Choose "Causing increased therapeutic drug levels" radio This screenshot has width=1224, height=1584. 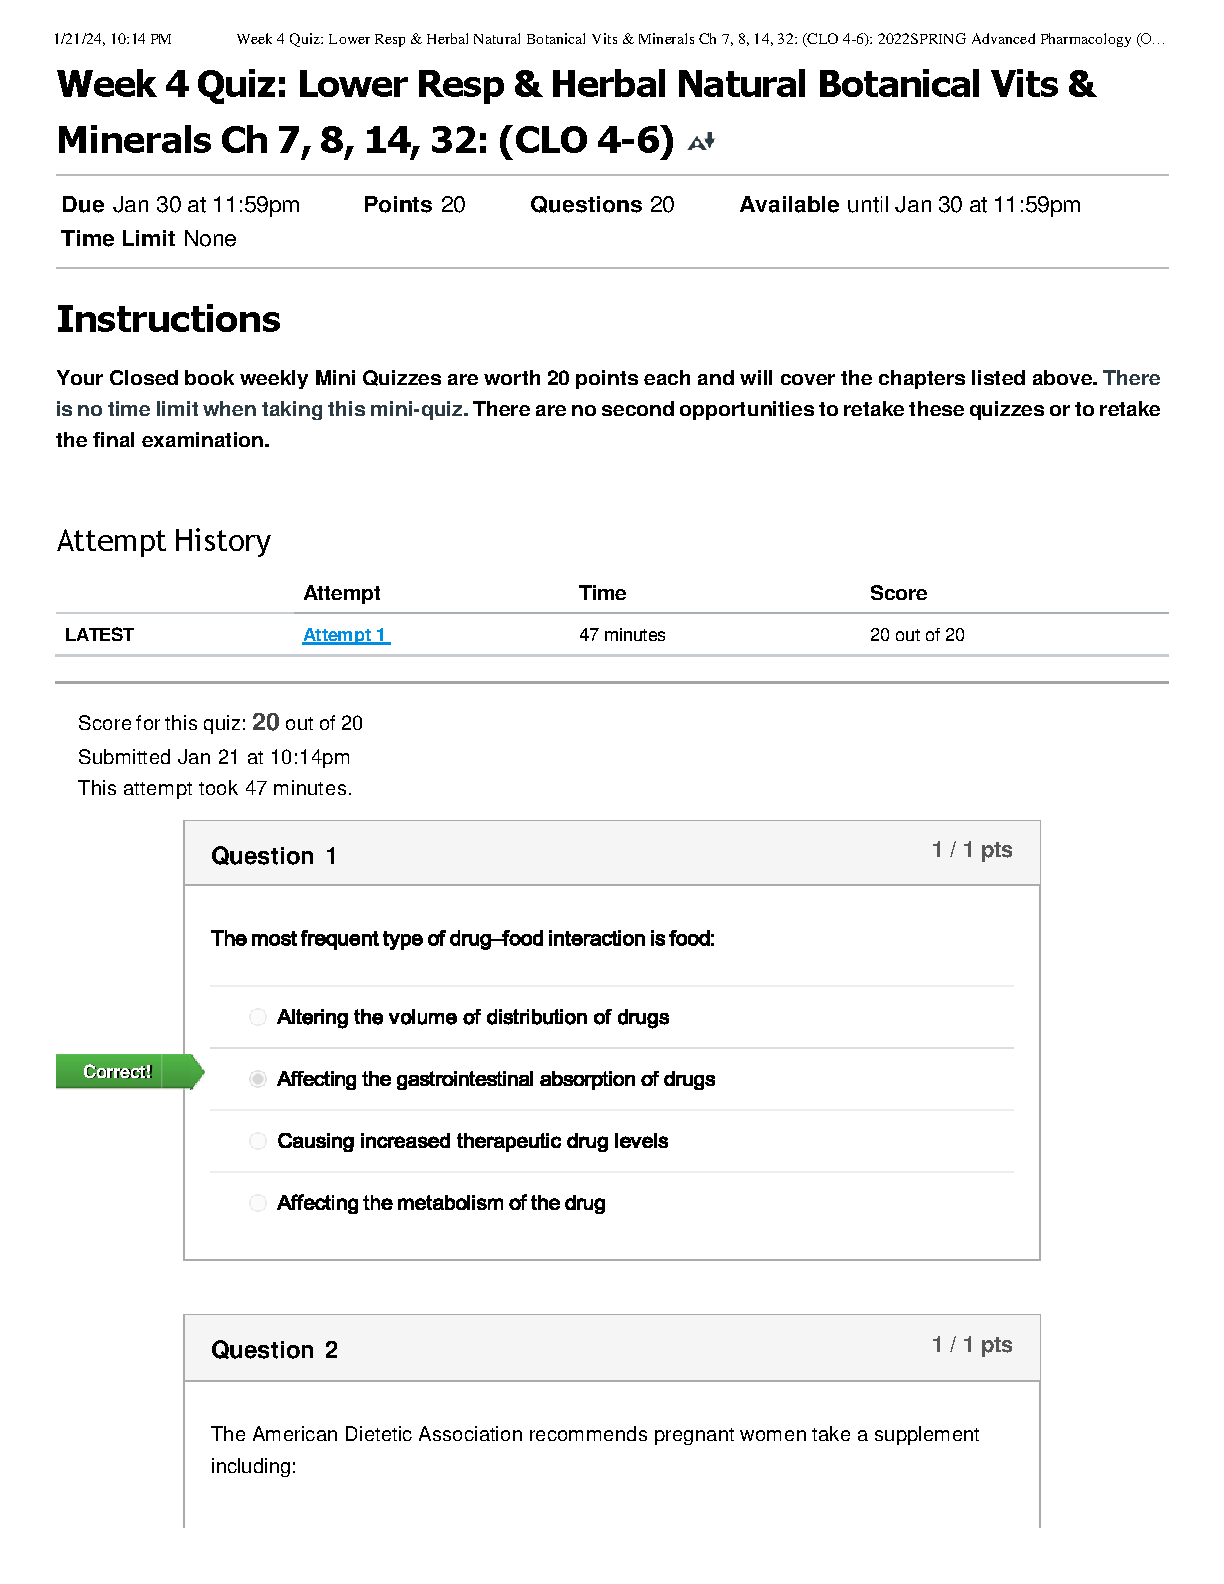[x=258, y=1141]
